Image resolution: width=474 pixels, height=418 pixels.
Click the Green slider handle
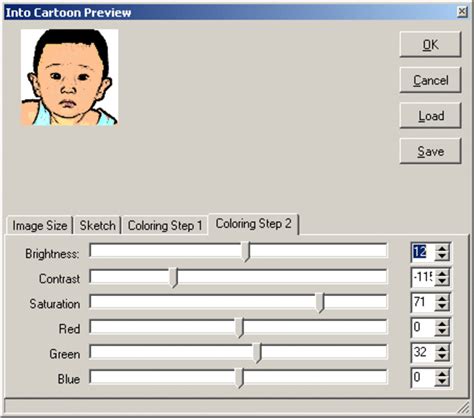point(257,352)
